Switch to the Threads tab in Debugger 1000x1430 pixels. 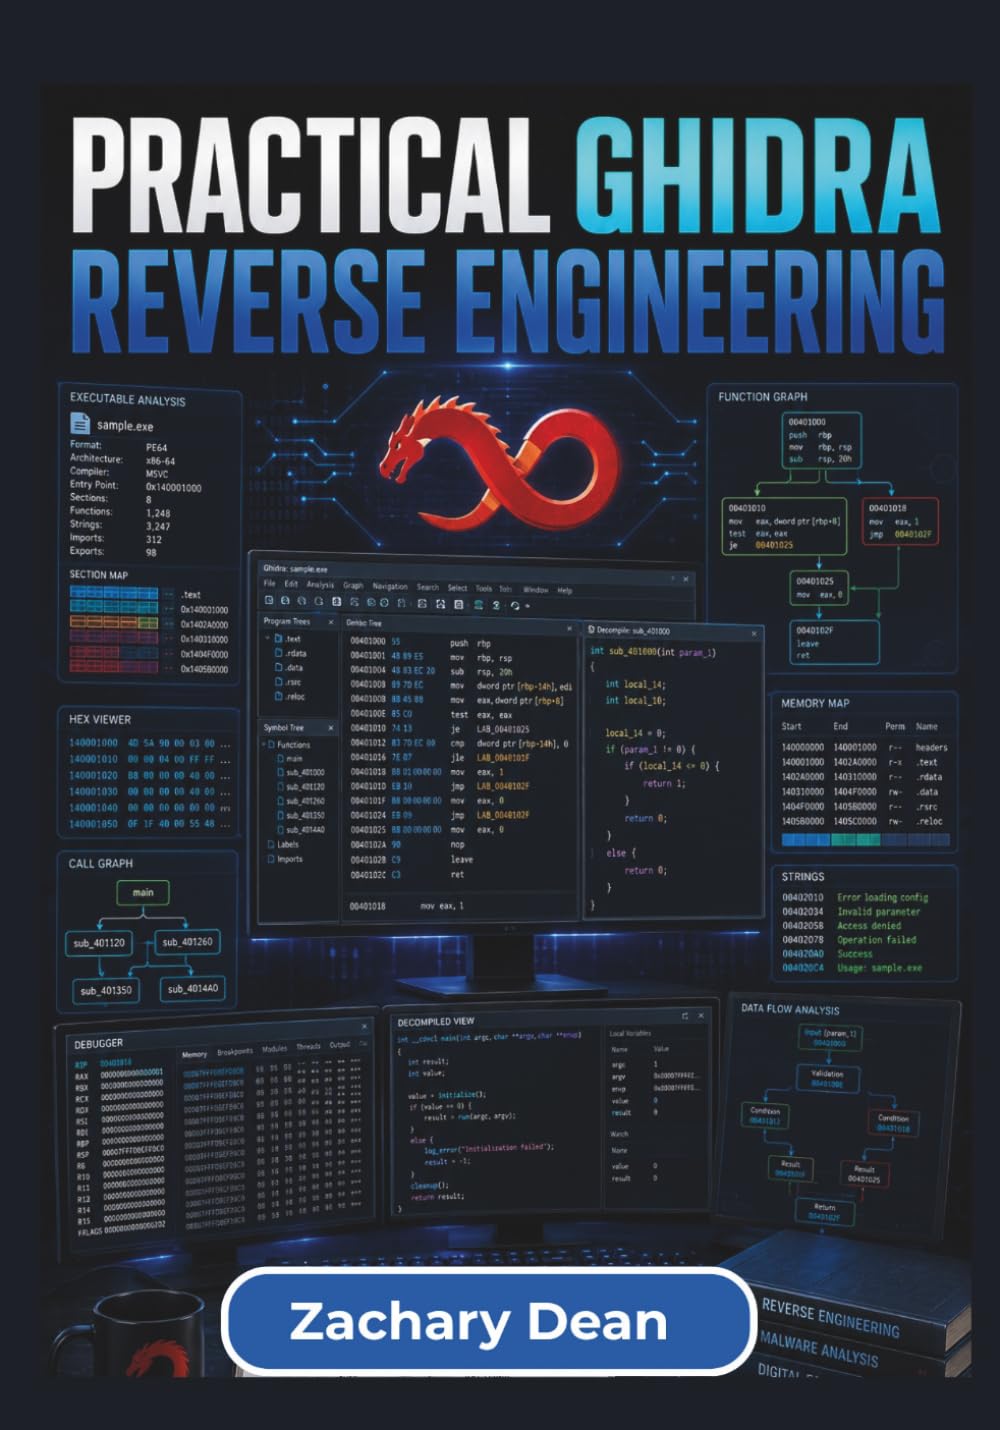308,1047
